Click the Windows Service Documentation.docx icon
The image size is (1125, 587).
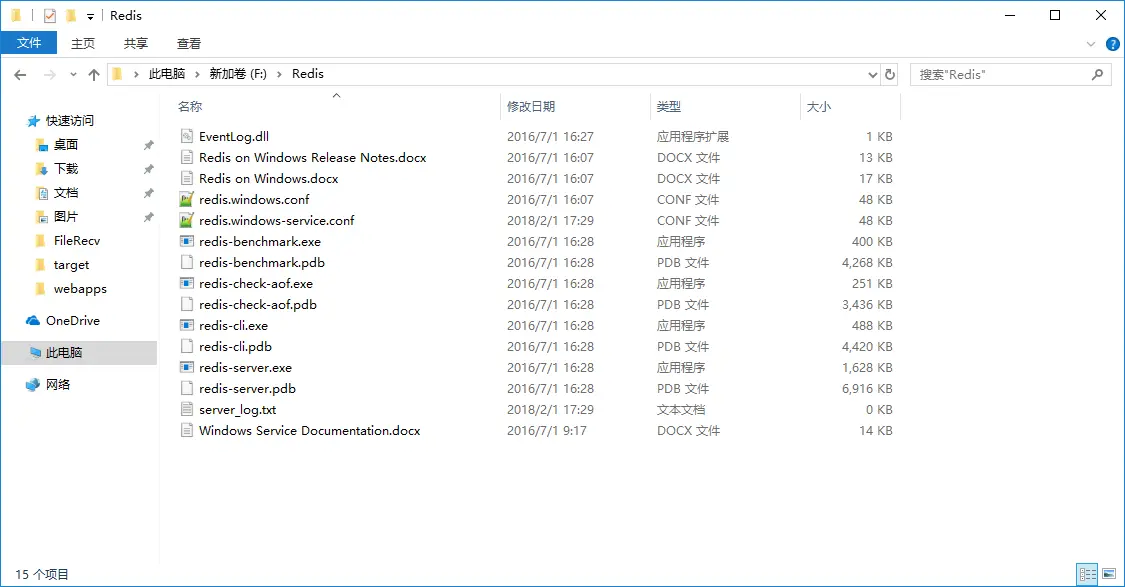point(187,431)
